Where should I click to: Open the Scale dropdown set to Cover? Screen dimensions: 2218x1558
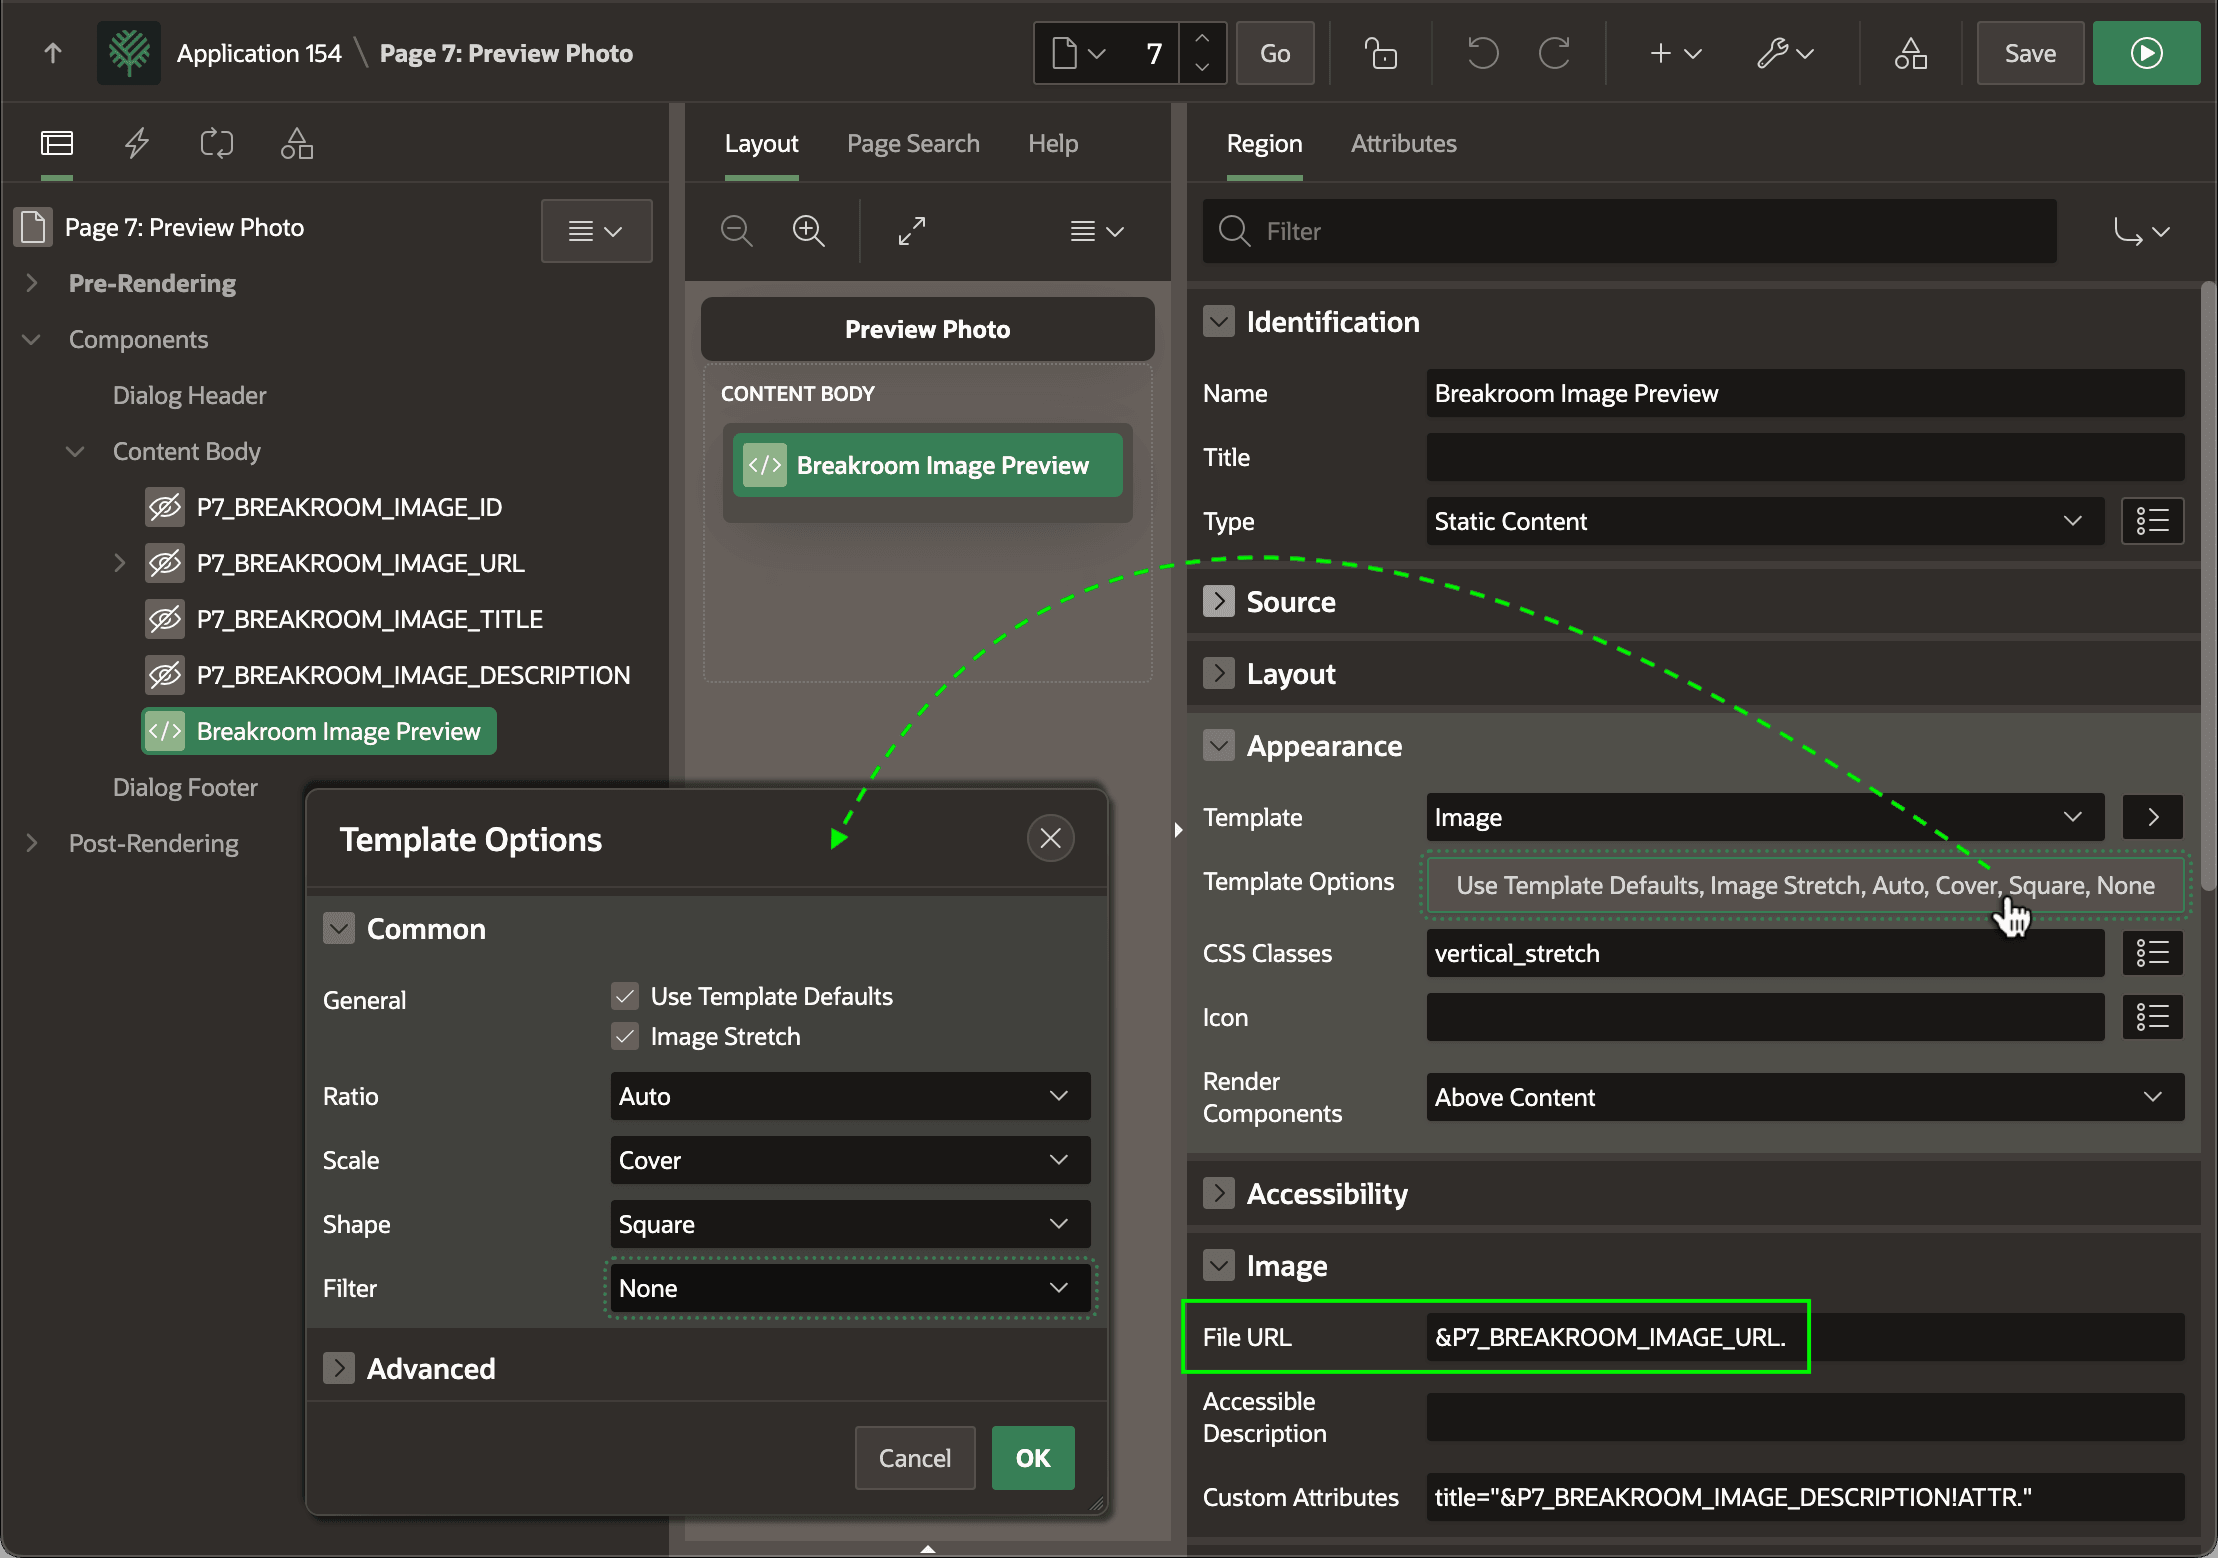coord(850,1160)
